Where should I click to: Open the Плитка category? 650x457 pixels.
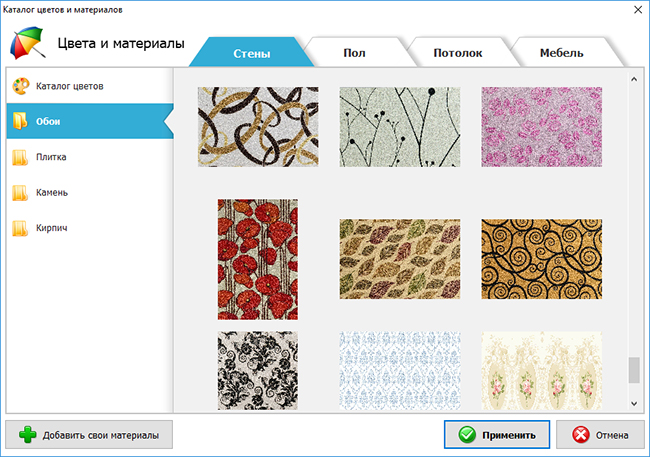click(90, 157)
